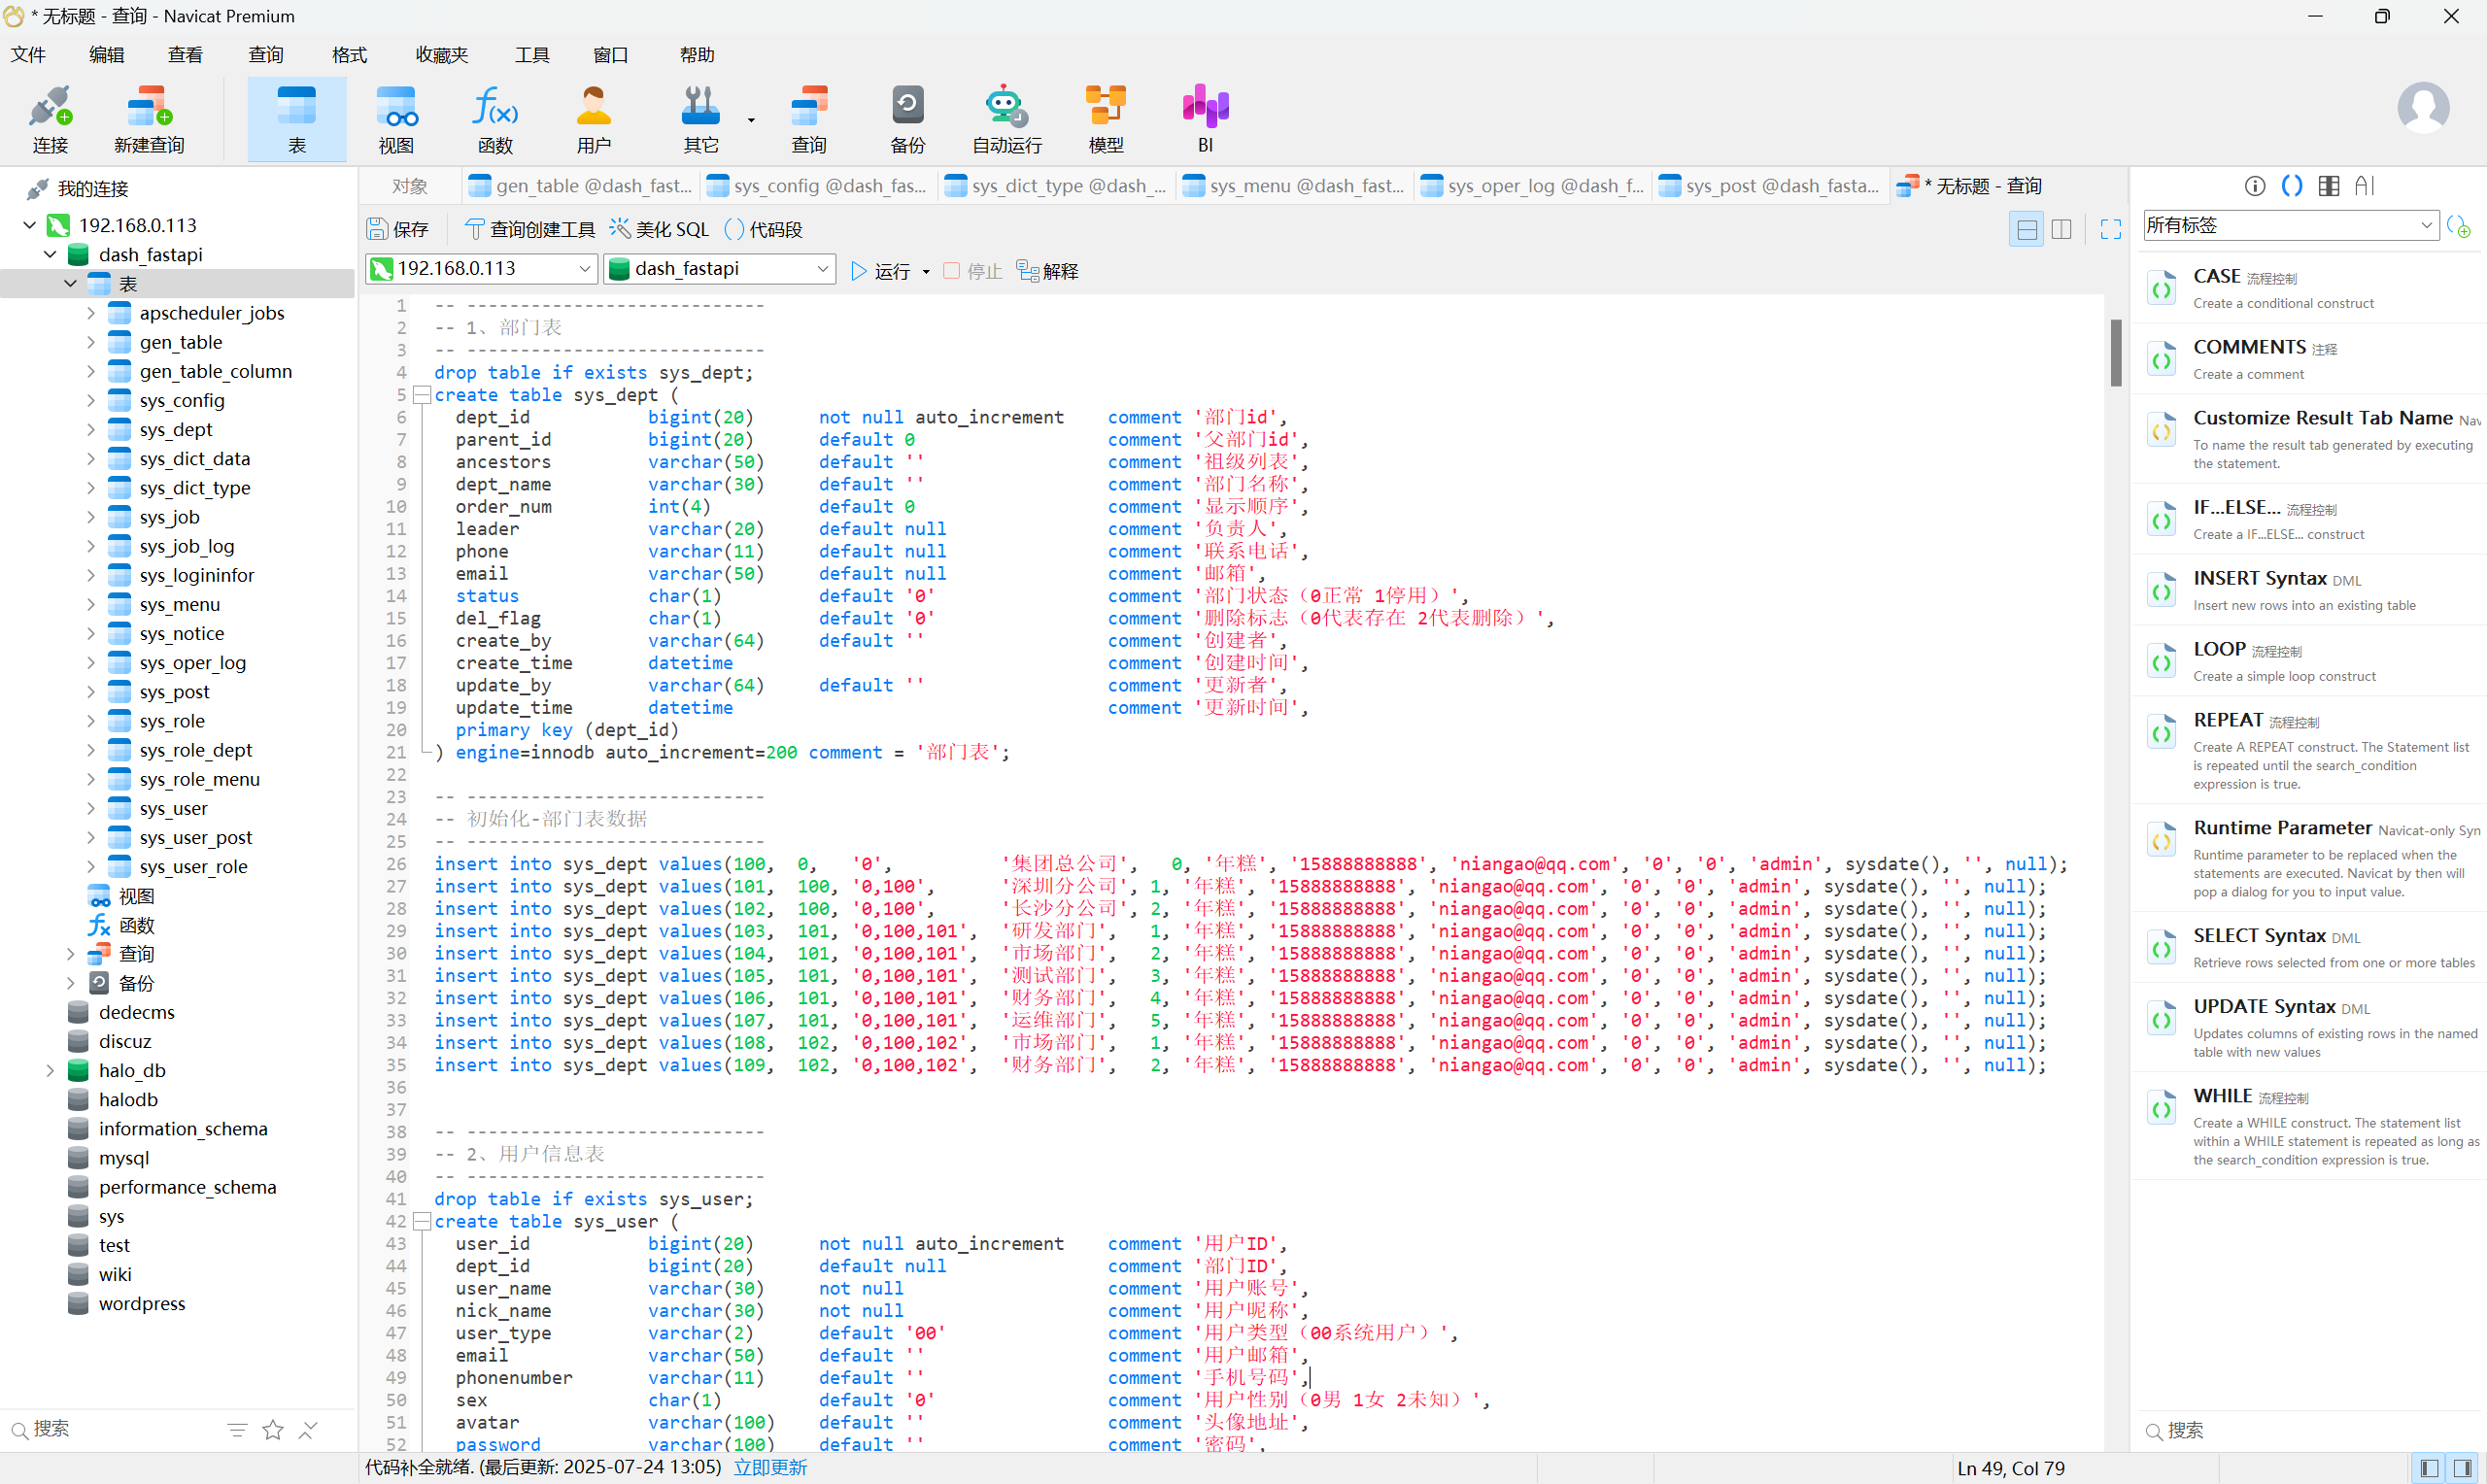Click the user avatar profile icon
This screenshot has width=2487, height=1484.
tap(2423, 107)
